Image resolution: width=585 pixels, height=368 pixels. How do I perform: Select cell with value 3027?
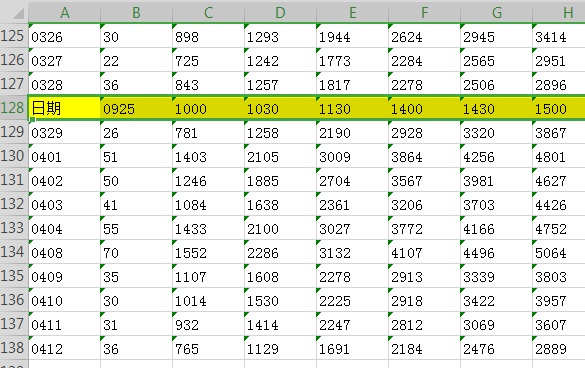pos(353,228)
